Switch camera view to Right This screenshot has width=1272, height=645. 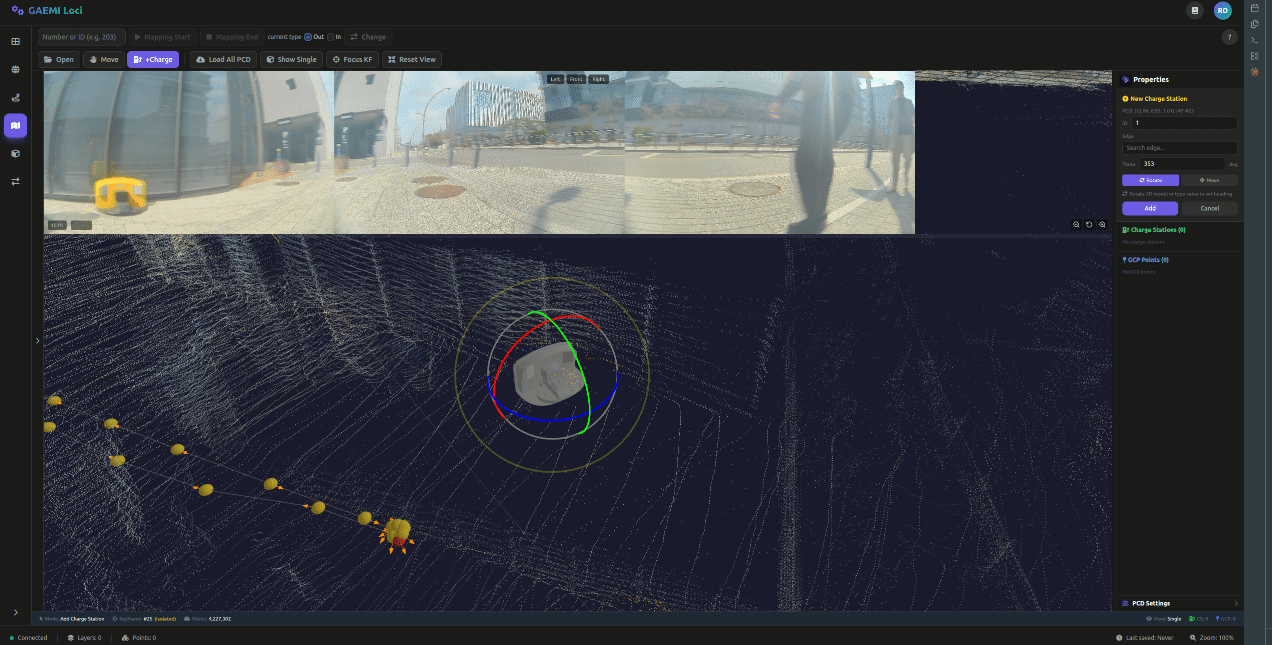[x=598, y=79]
